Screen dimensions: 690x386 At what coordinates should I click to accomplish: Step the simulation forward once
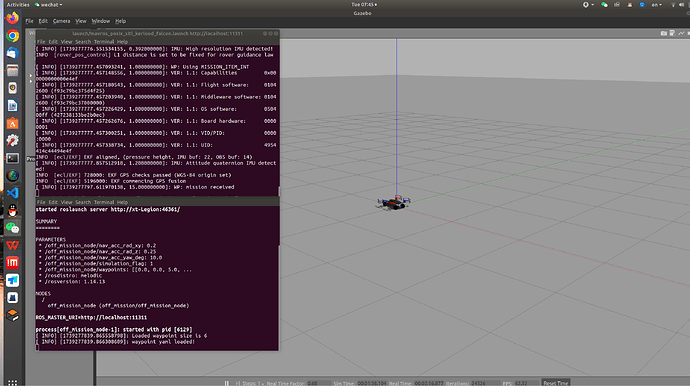click(x=238, y=383)
